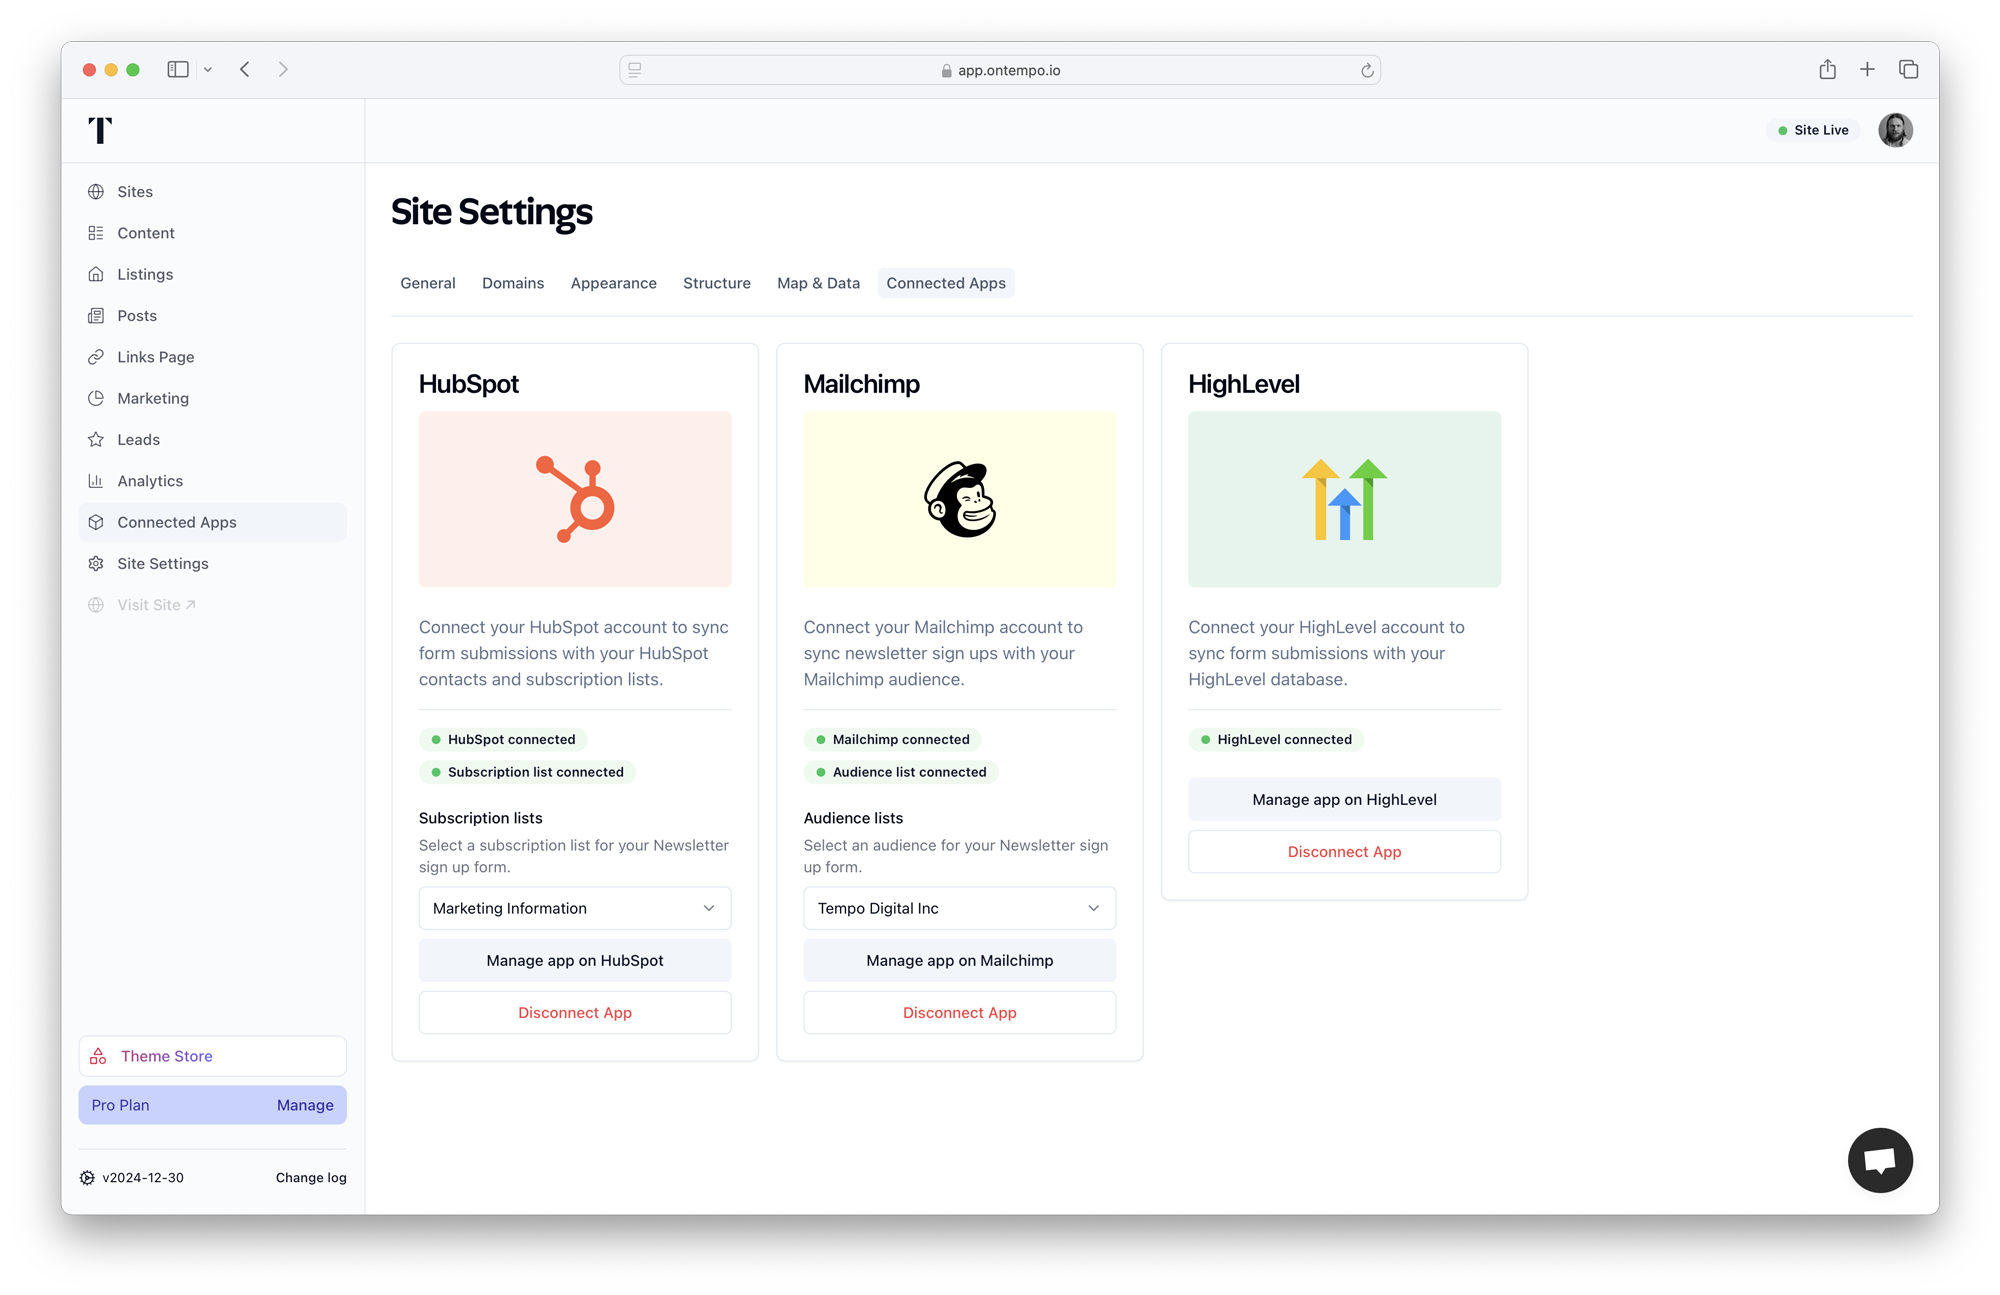Click the Mailchimp connected status badge
Viewport: 2000px width, 1295px height.
(893, 740)
